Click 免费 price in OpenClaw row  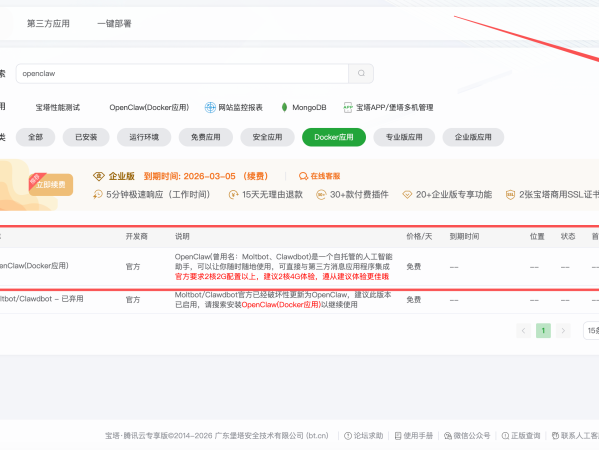414,267
